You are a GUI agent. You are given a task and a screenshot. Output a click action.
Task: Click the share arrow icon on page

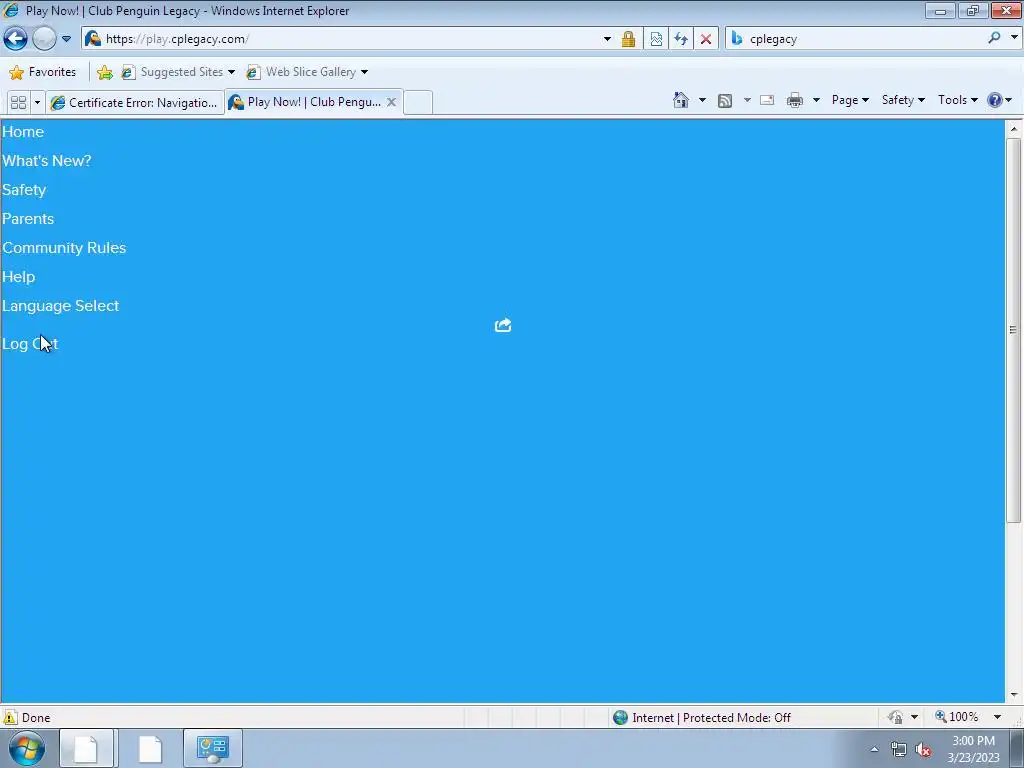[x=503, y=325]
